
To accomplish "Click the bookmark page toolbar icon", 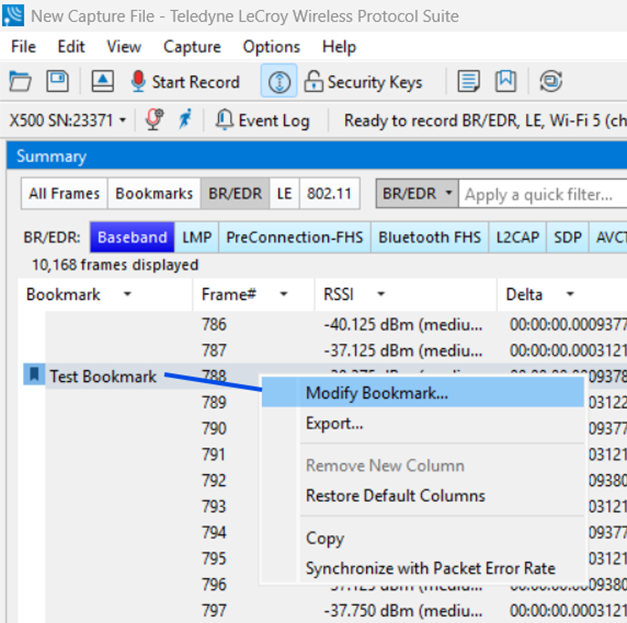I will [506, 82].
